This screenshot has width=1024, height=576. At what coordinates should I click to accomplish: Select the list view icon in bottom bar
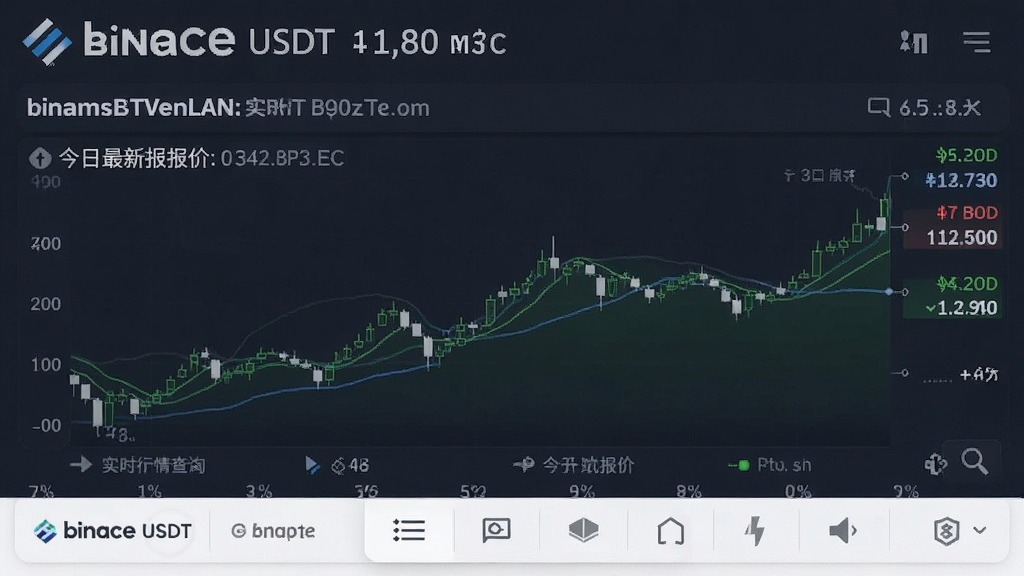pos(409,530)
